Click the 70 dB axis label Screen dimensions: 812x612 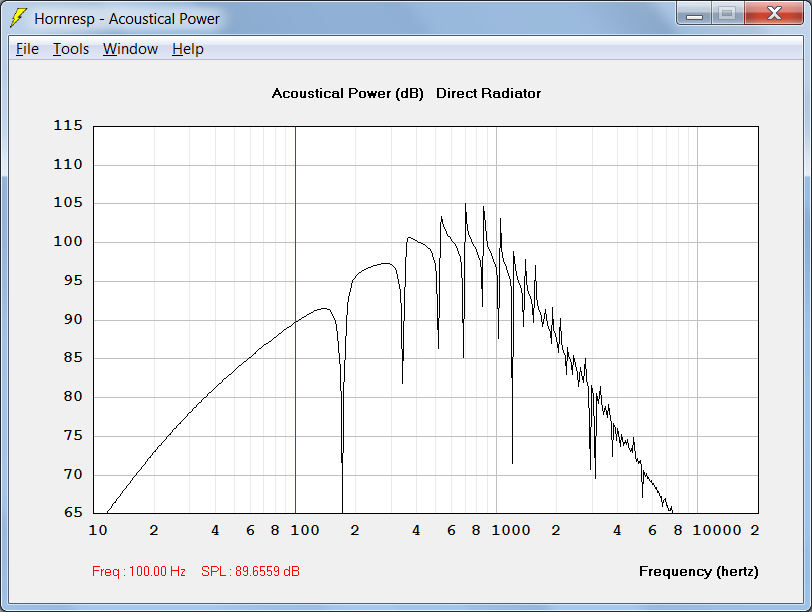[73, 474]
